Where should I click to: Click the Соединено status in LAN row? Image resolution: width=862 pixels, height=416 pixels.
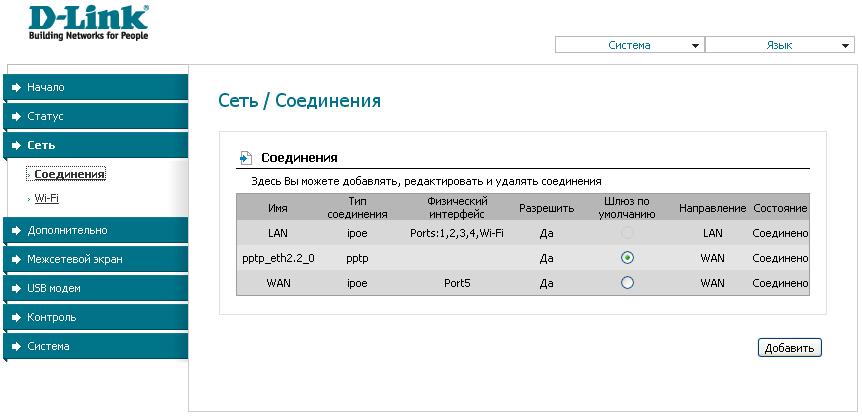coord(780,233)
